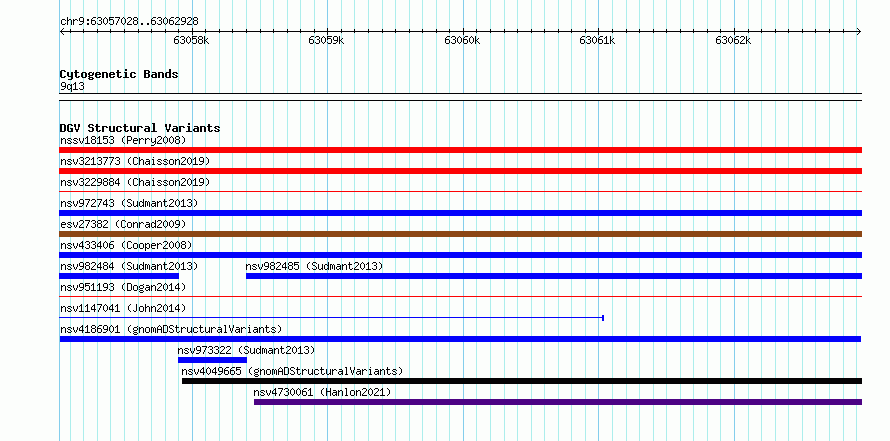Viewport: 890px width, 441px height.
Task: Select the blue nsv433406 variant bar
Action: (461, 255)
